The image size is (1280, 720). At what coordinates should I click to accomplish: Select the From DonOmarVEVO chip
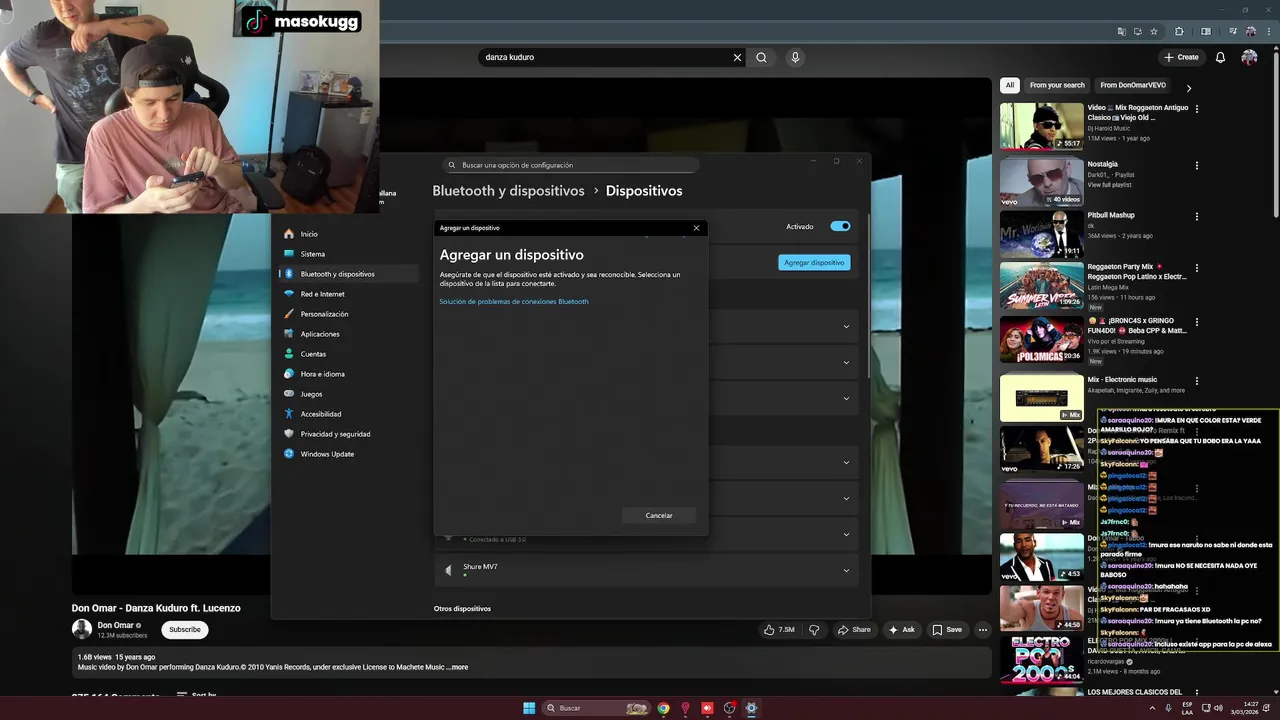tap(1133, 85)
